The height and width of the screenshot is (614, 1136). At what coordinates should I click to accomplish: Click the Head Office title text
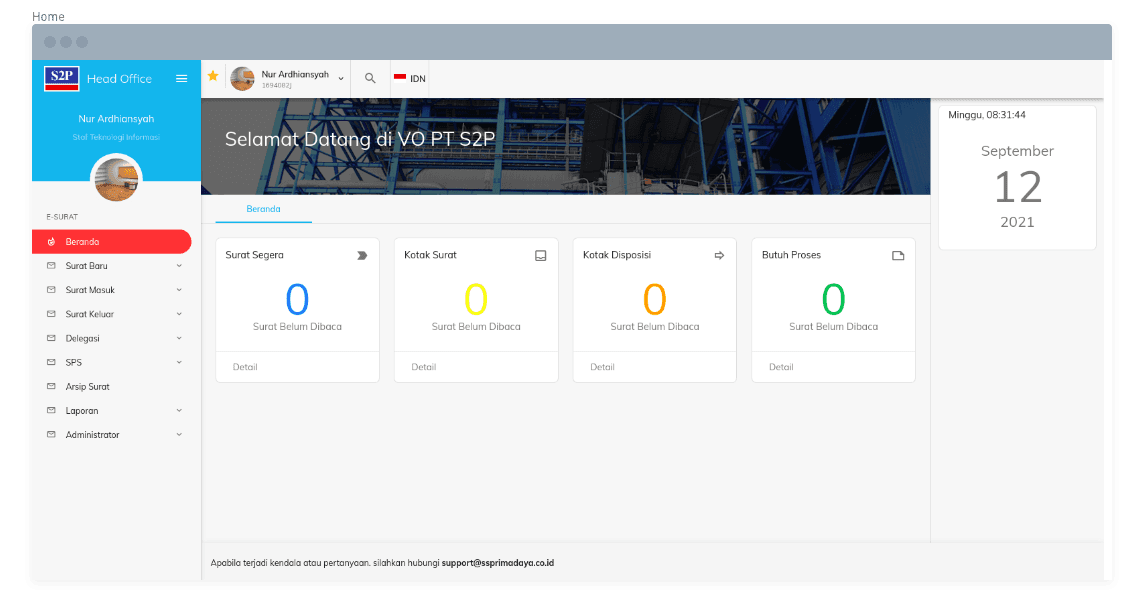pos(120,78)
